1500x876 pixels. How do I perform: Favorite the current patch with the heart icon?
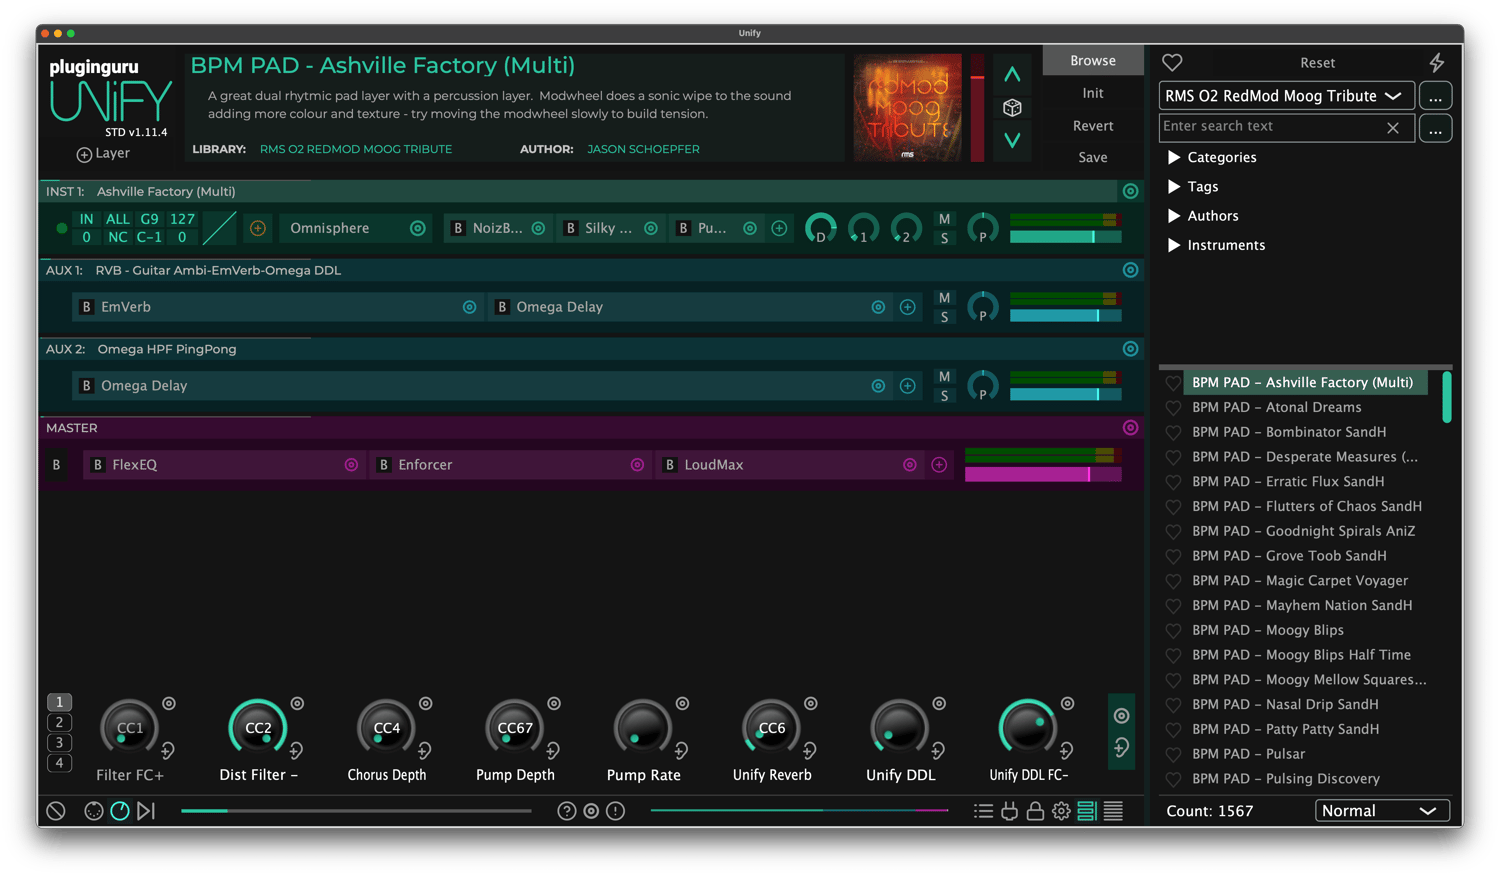1172,62
